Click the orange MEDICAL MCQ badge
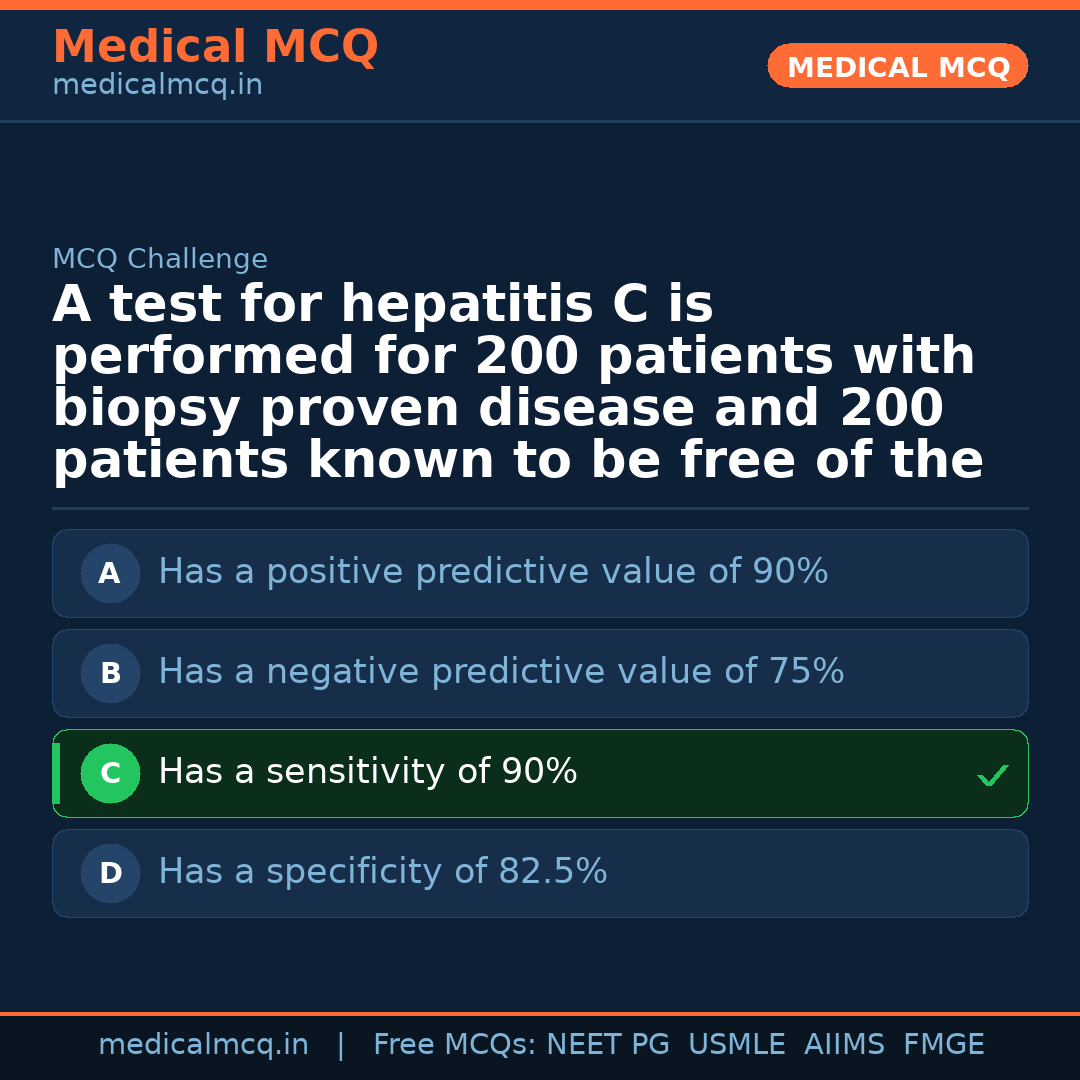 tap(898, 67)
